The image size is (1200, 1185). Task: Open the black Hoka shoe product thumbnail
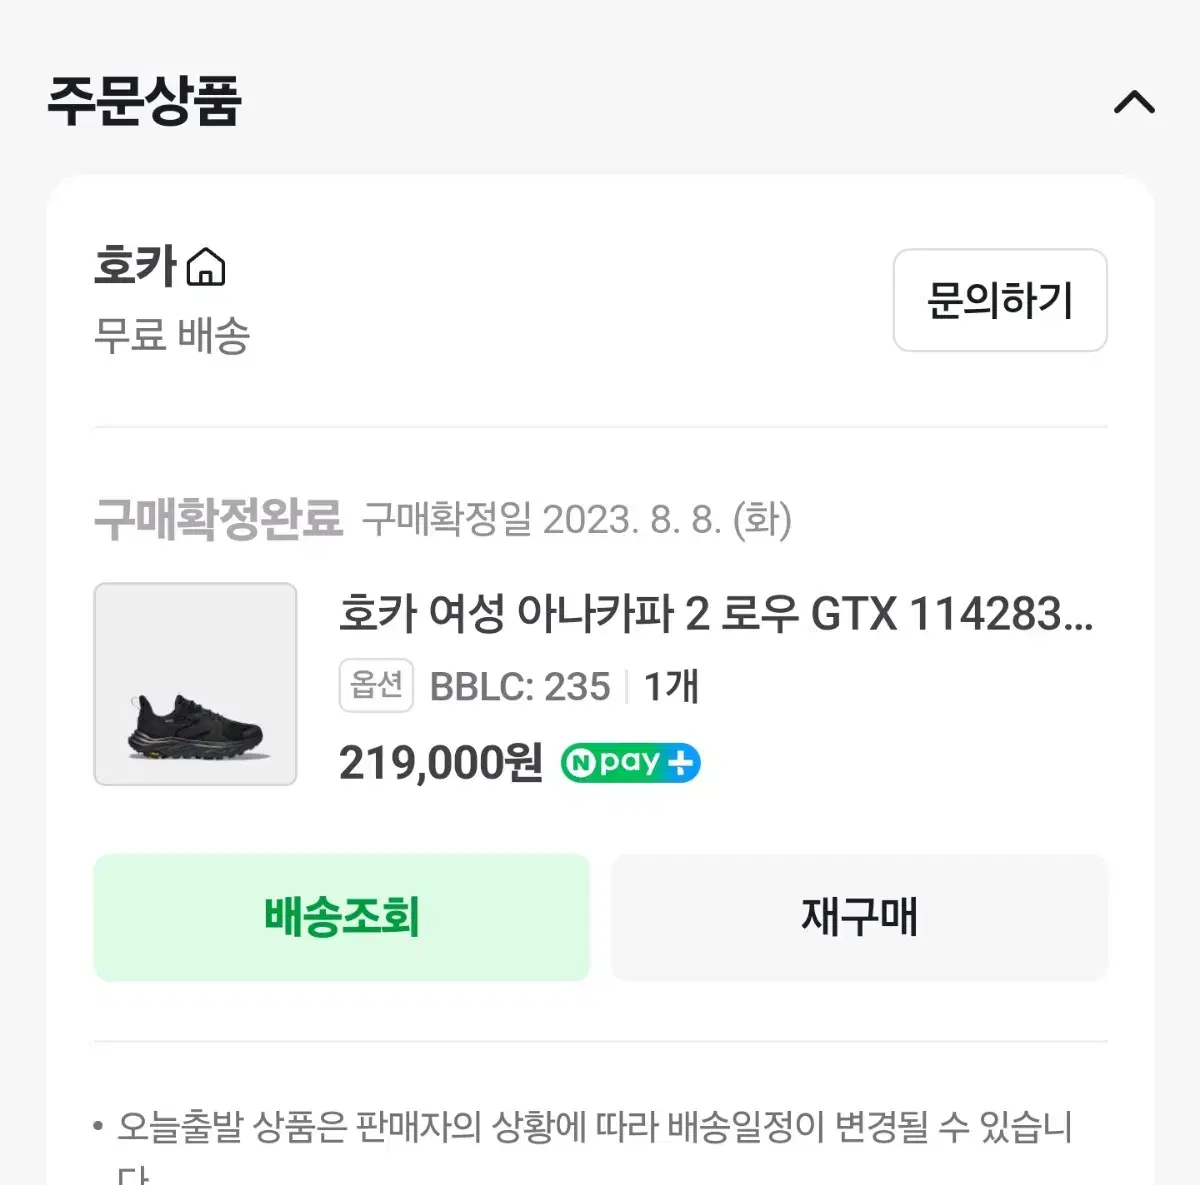195,684
